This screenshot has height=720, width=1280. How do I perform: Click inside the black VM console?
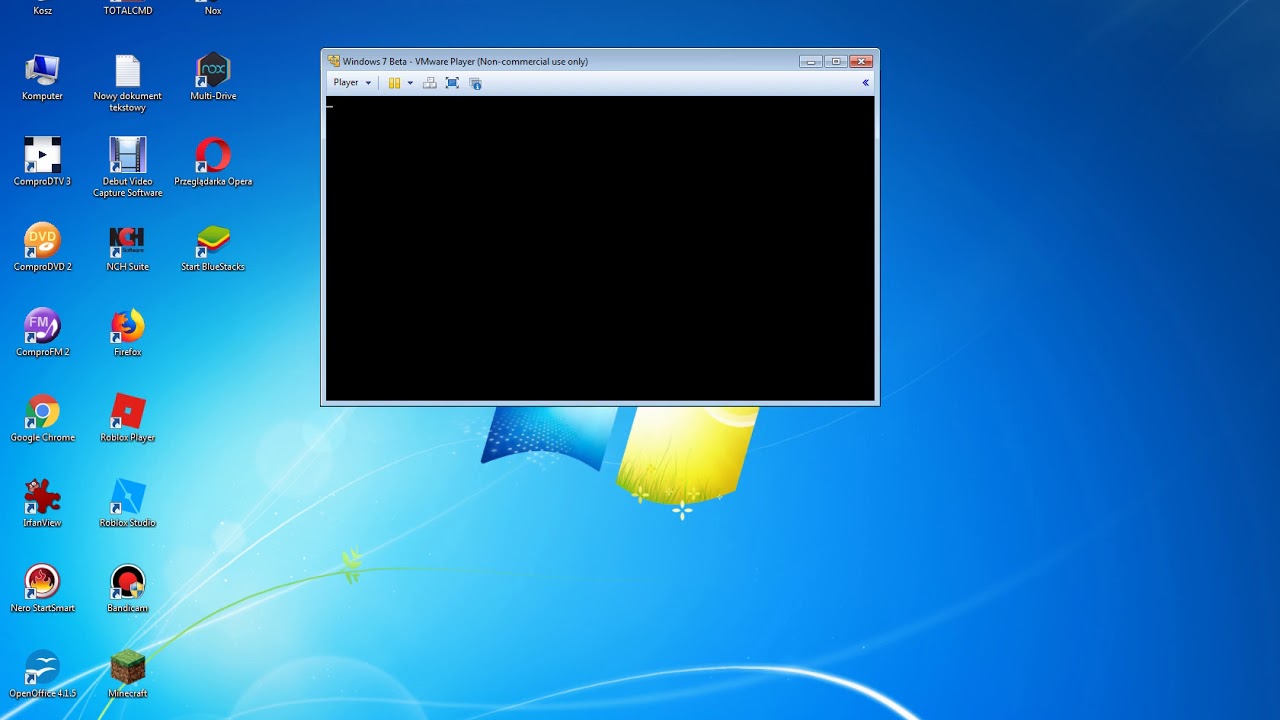600,248
